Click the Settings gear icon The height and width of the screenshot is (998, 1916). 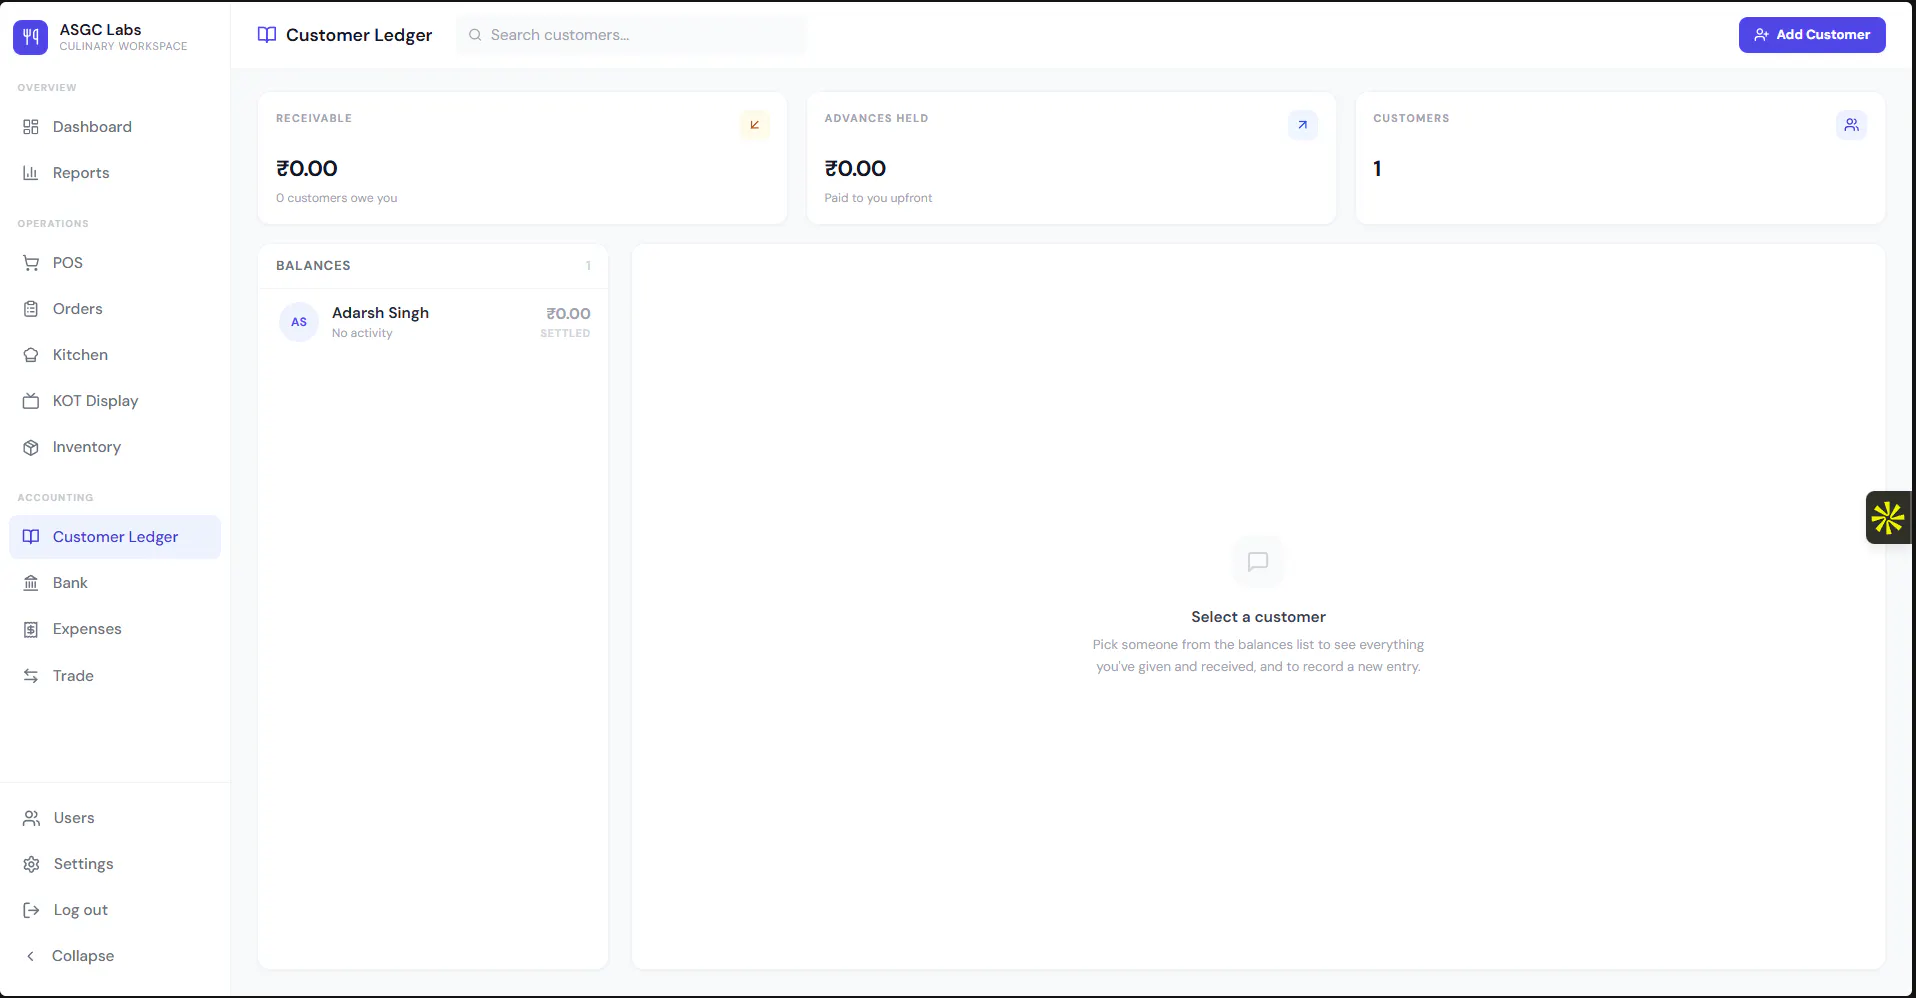click(x=32, y=864)
